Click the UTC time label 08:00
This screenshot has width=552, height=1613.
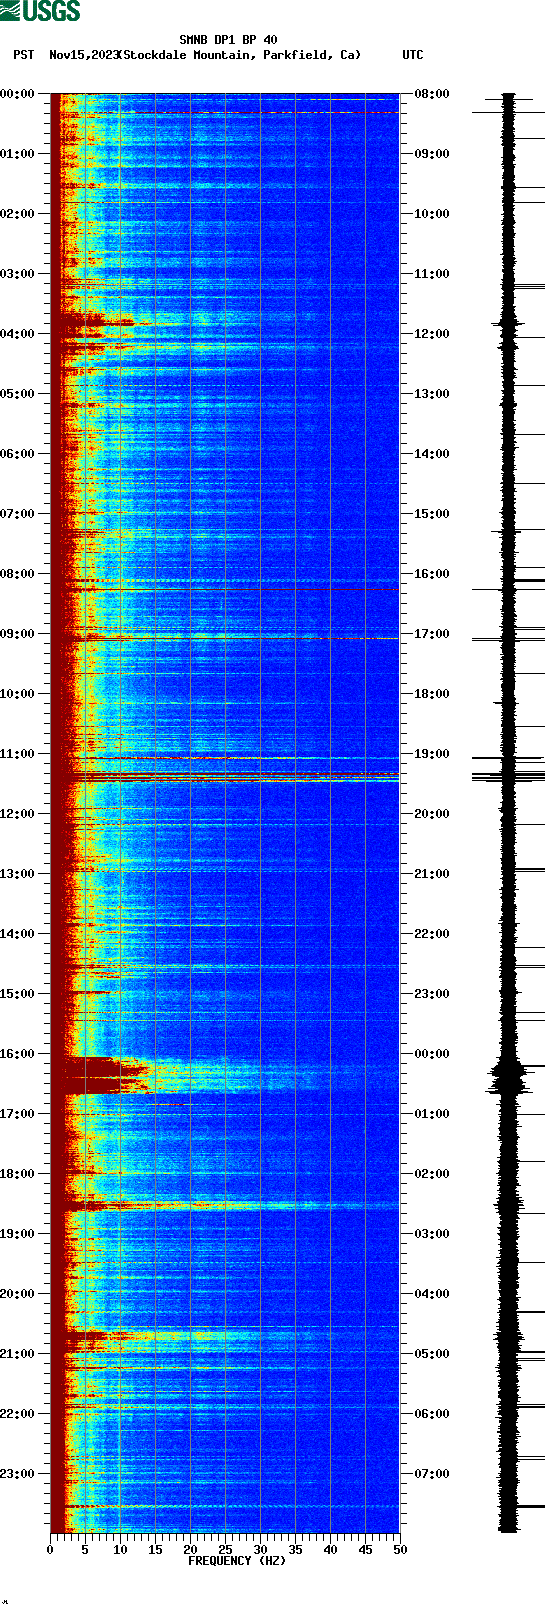[x=431, y=94]
